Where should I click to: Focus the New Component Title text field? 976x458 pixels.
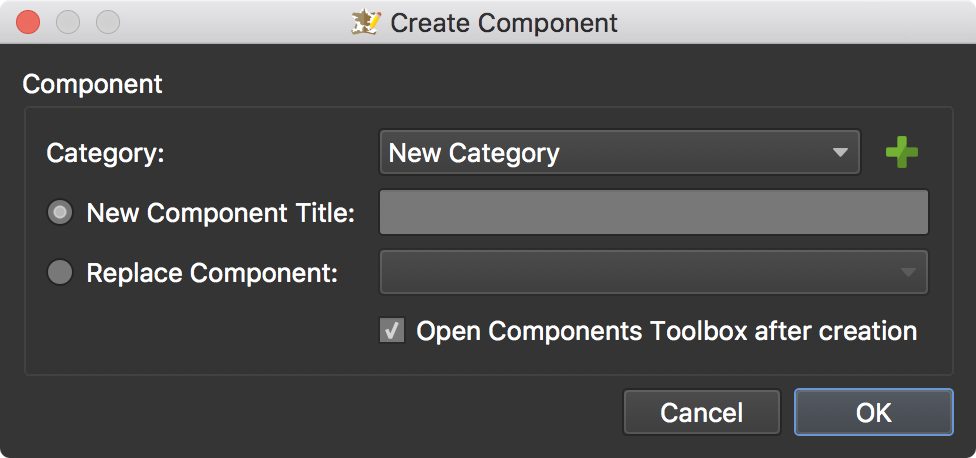654,212
